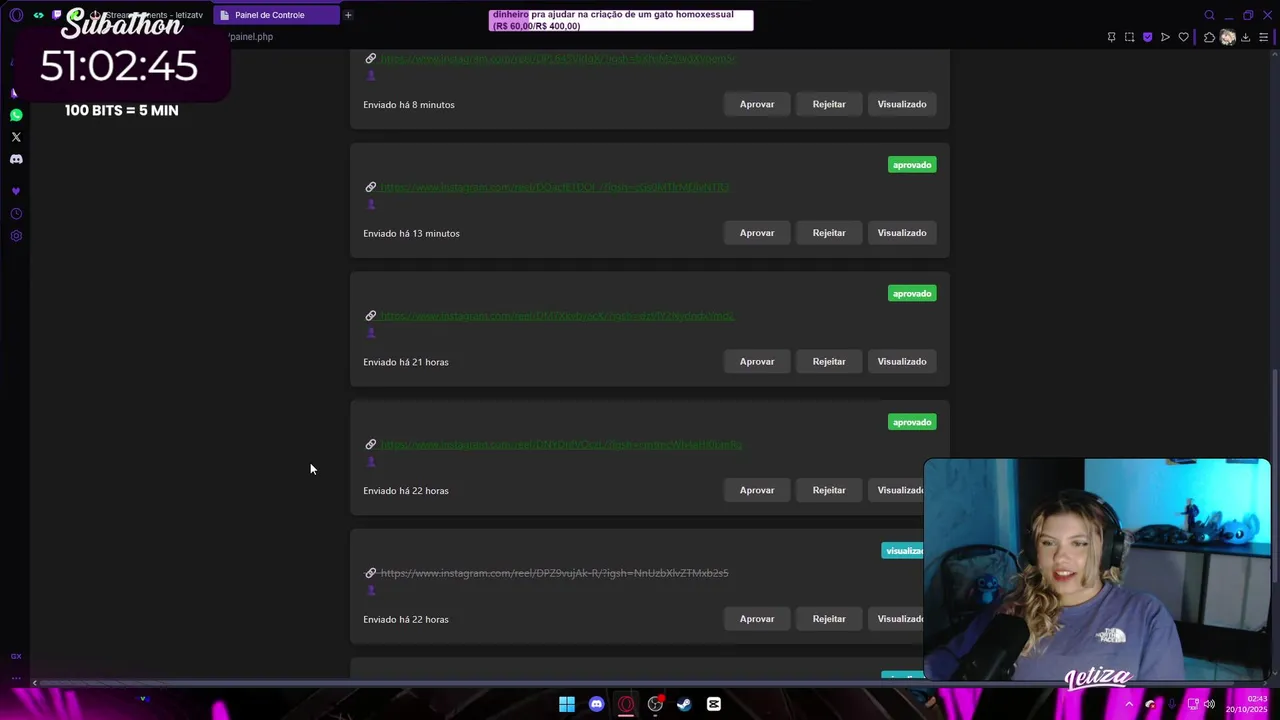The width and height of the screenshot is (1280, 720).
Task: Open CapCut from the taskbar
Action: [714, 704]
